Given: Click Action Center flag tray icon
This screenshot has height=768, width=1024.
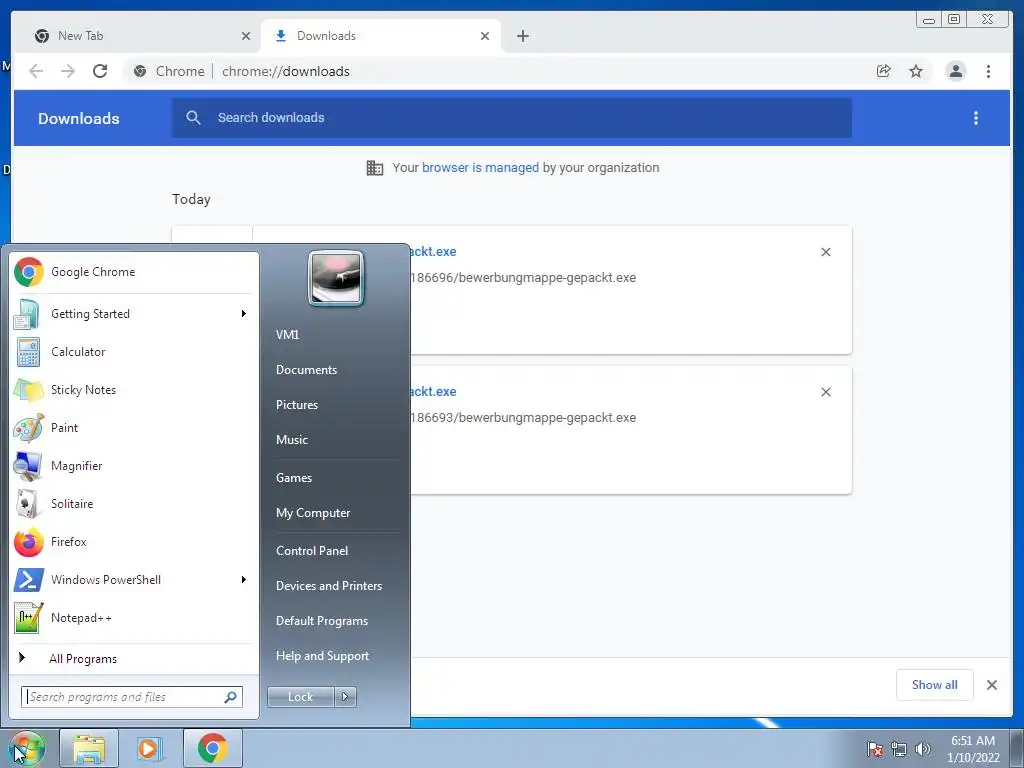Looking at the screenshot, I should 875,749.
